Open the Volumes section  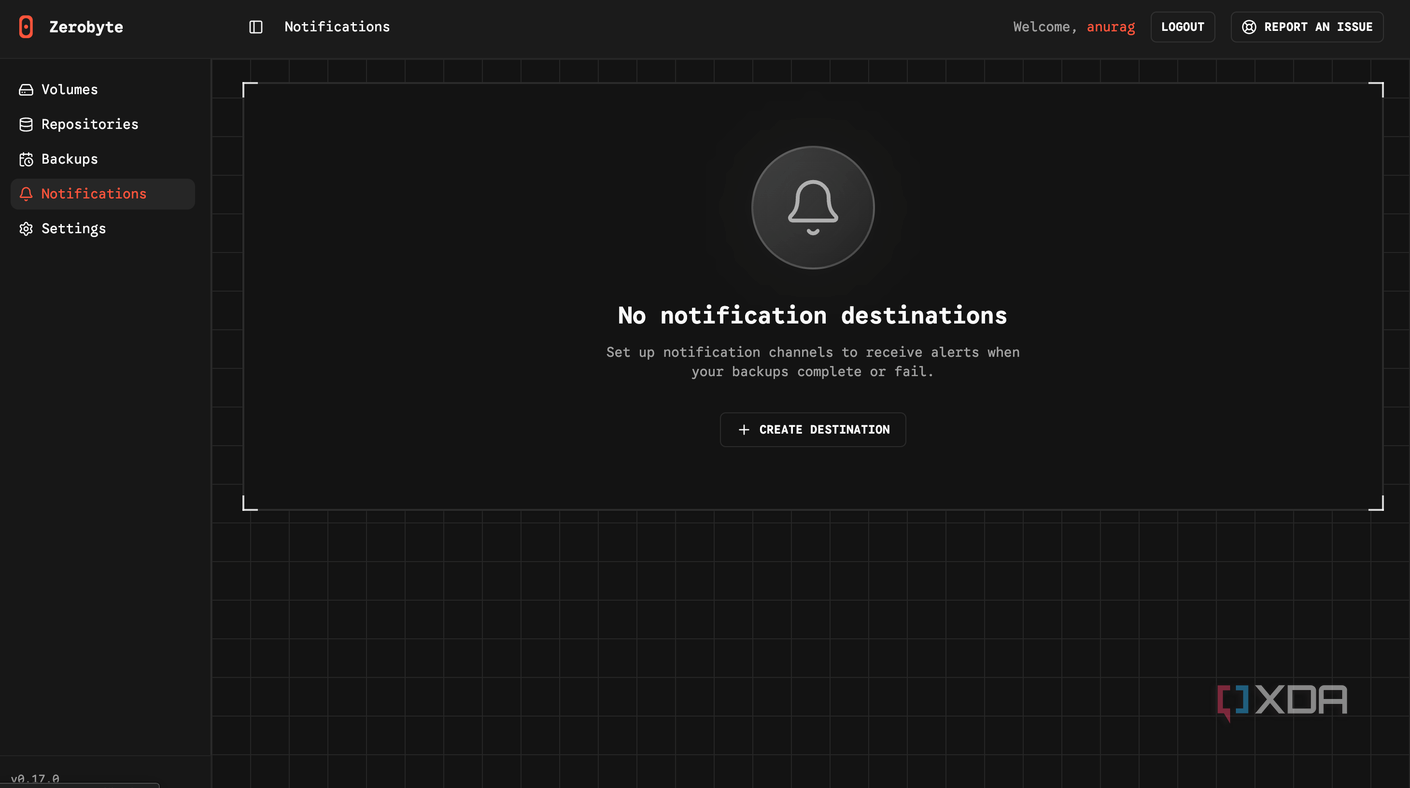click(x=103, y=90)
